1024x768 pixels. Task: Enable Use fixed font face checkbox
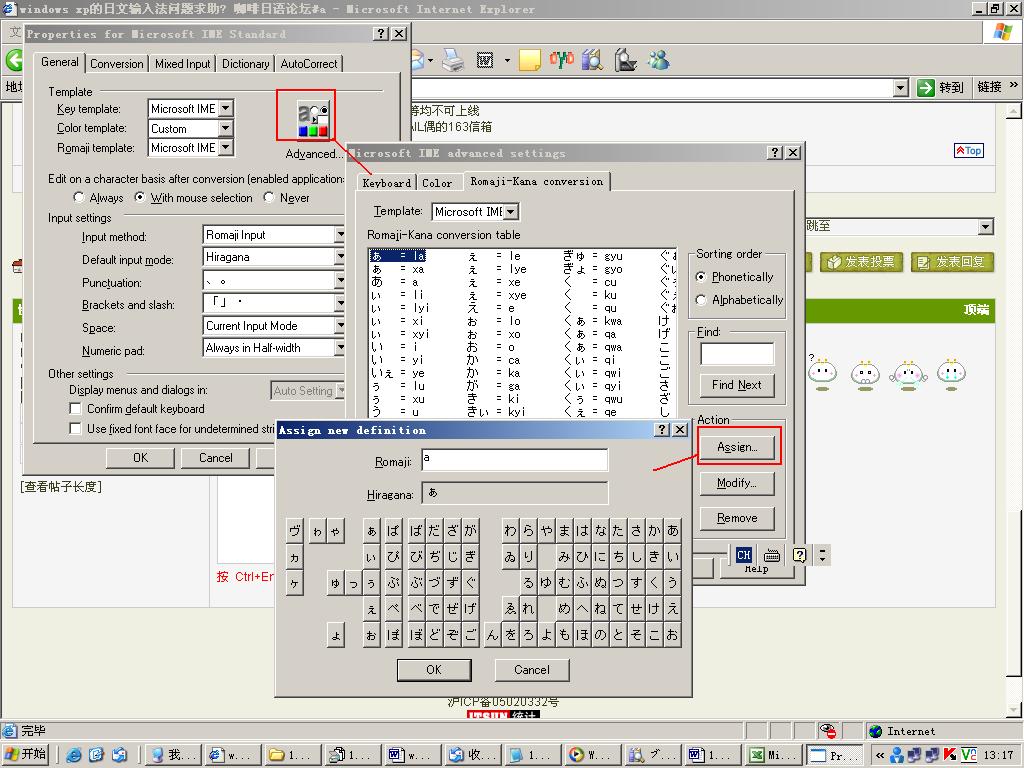coord(76,428)
